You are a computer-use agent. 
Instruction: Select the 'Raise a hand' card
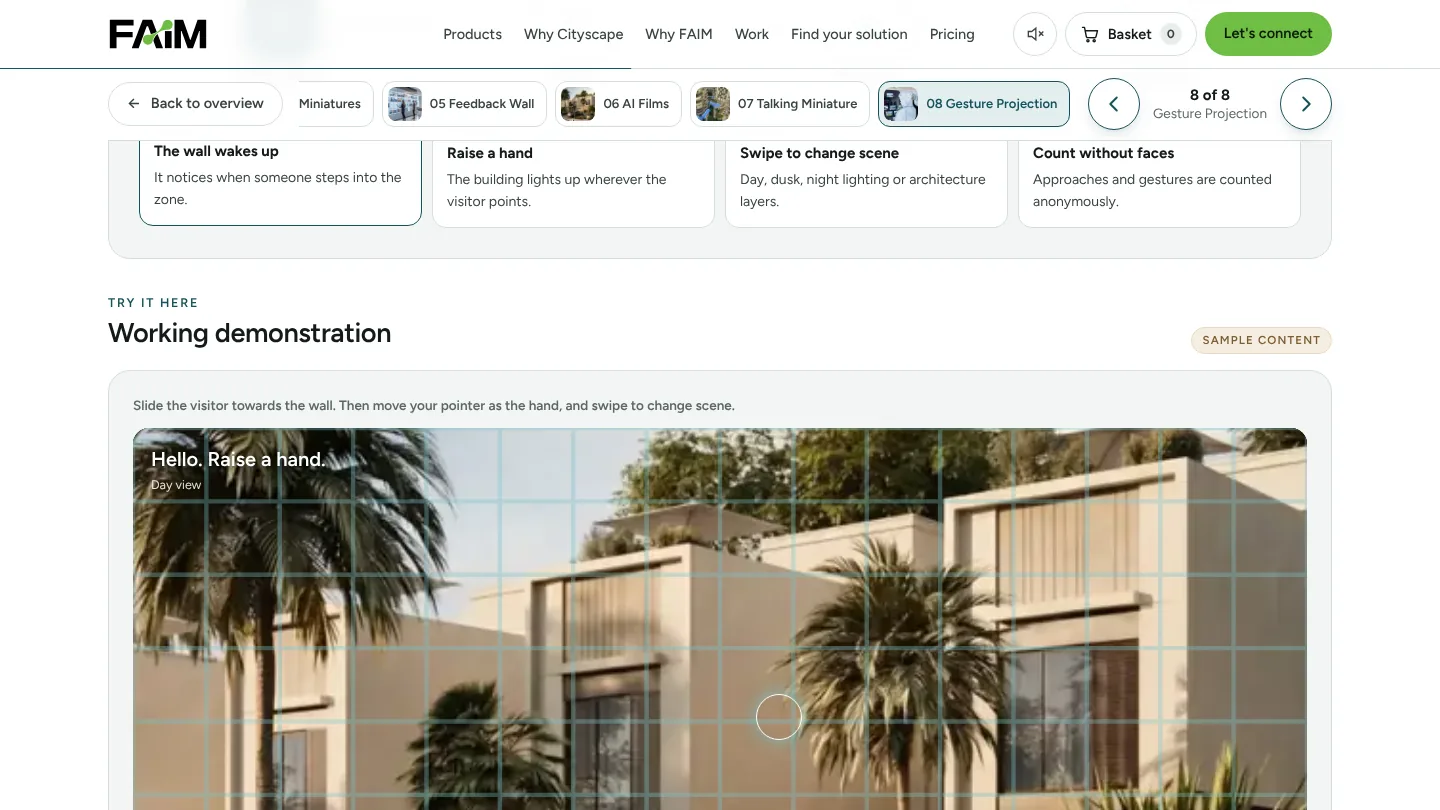point(573,184)
